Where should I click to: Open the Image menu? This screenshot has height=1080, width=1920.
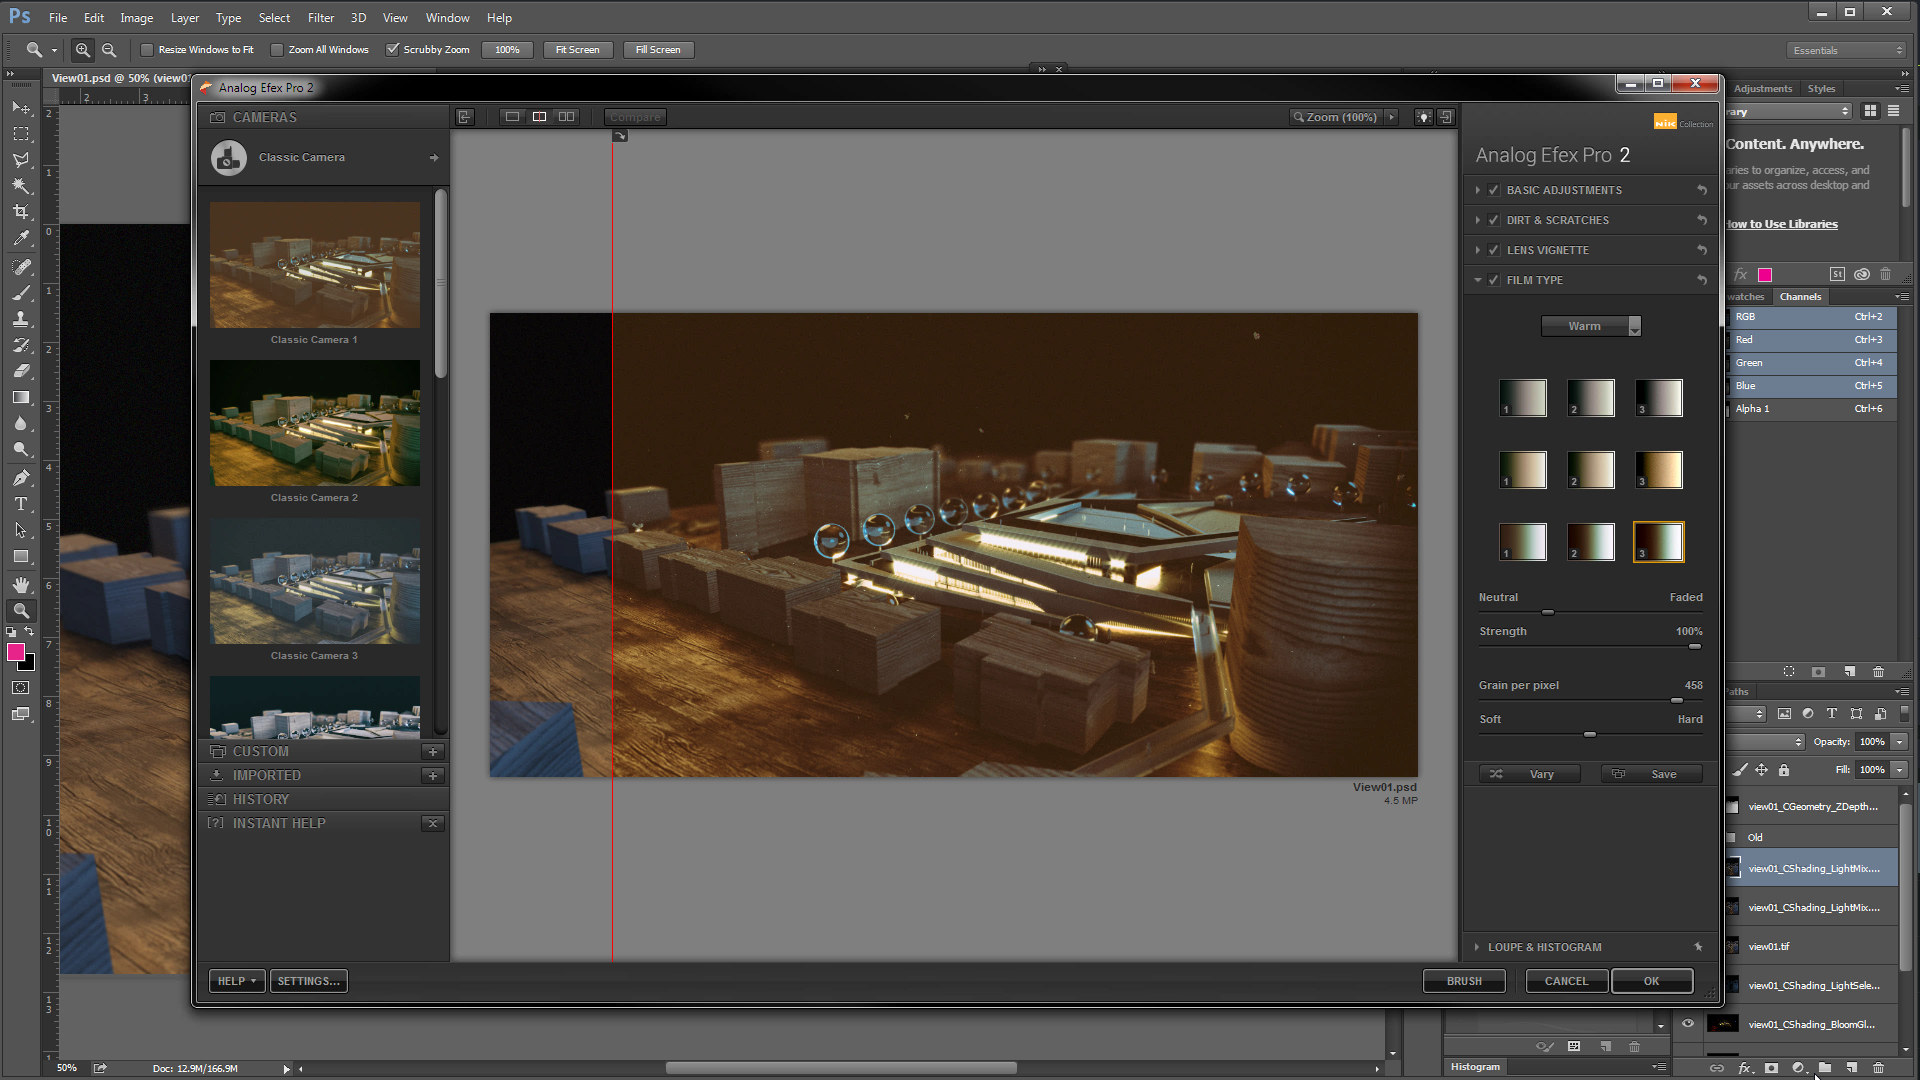(x=137, y=18)
